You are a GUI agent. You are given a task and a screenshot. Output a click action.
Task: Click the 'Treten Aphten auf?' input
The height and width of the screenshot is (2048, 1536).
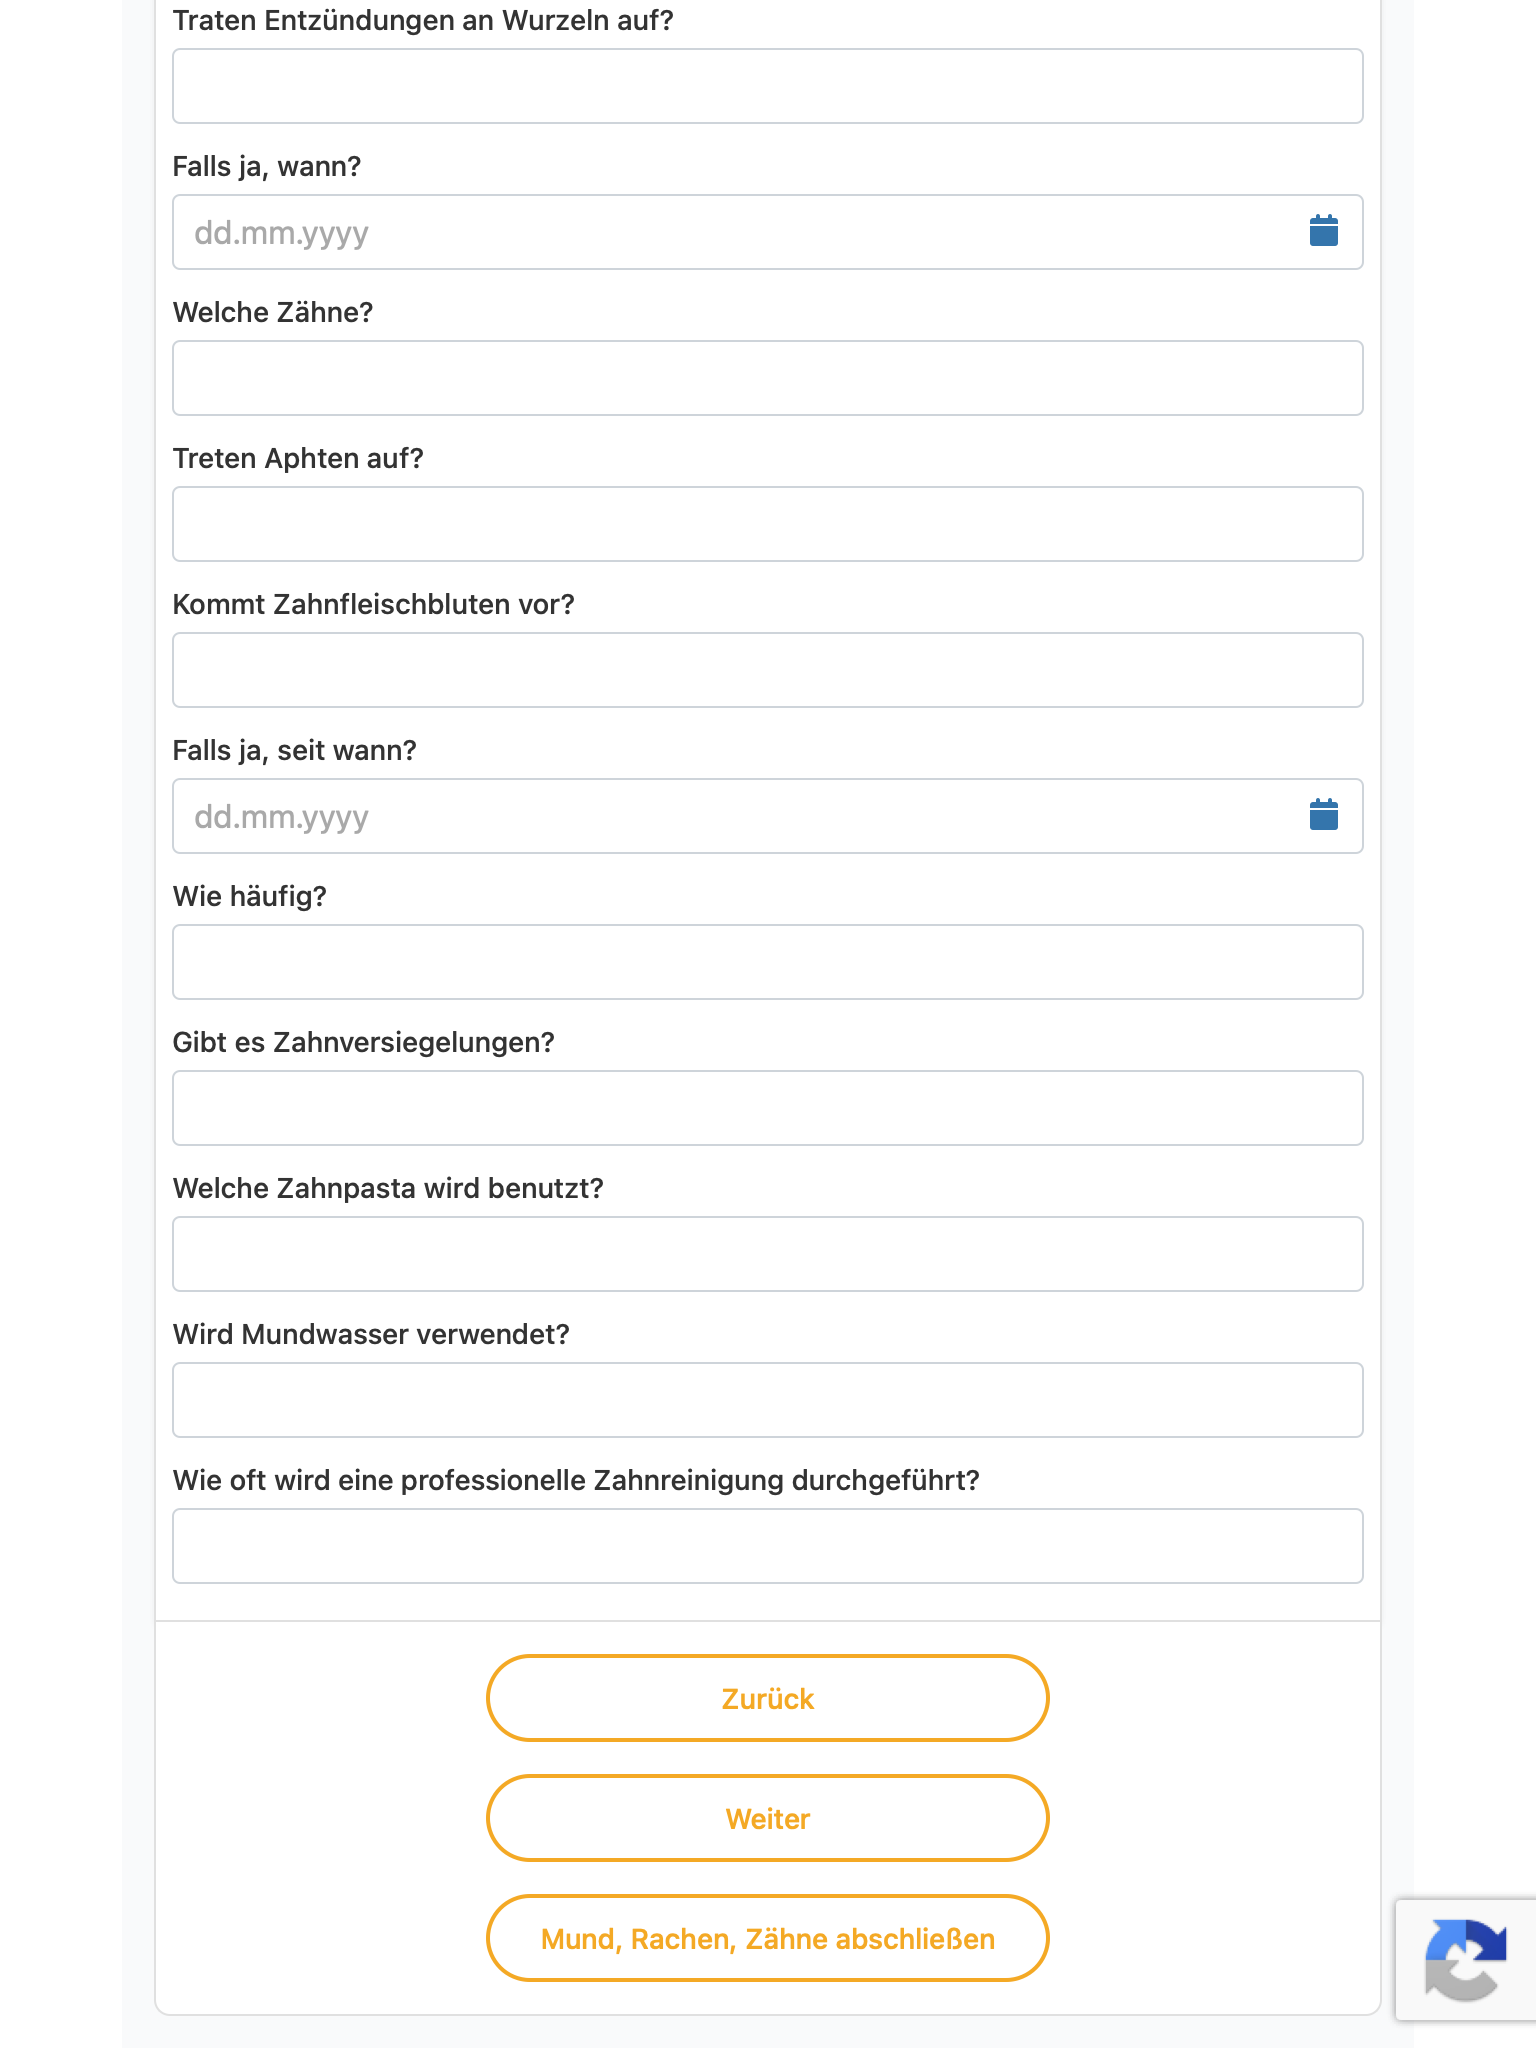pos(767,524)
